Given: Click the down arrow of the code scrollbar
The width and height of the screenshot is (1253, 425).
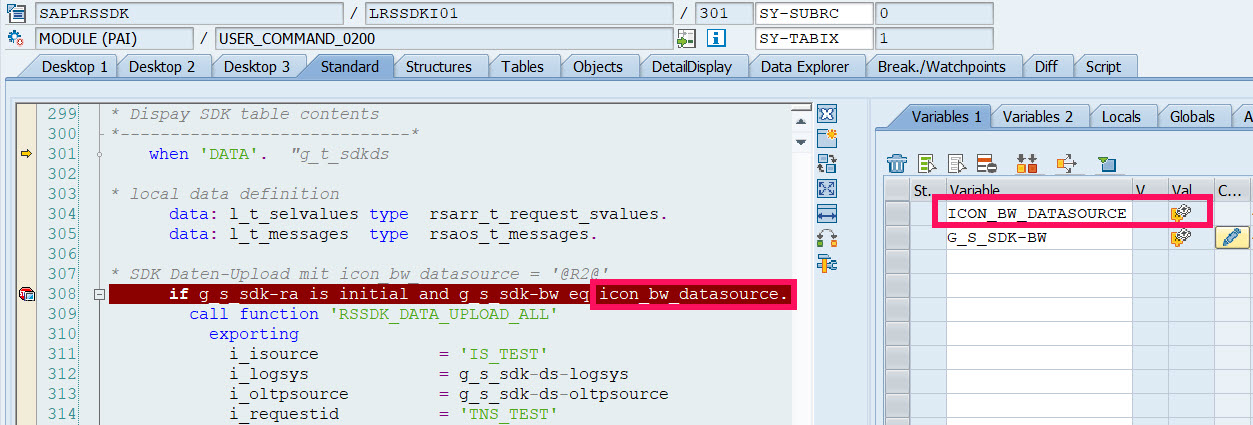Looking at the screenshot, I should [800, 142].
